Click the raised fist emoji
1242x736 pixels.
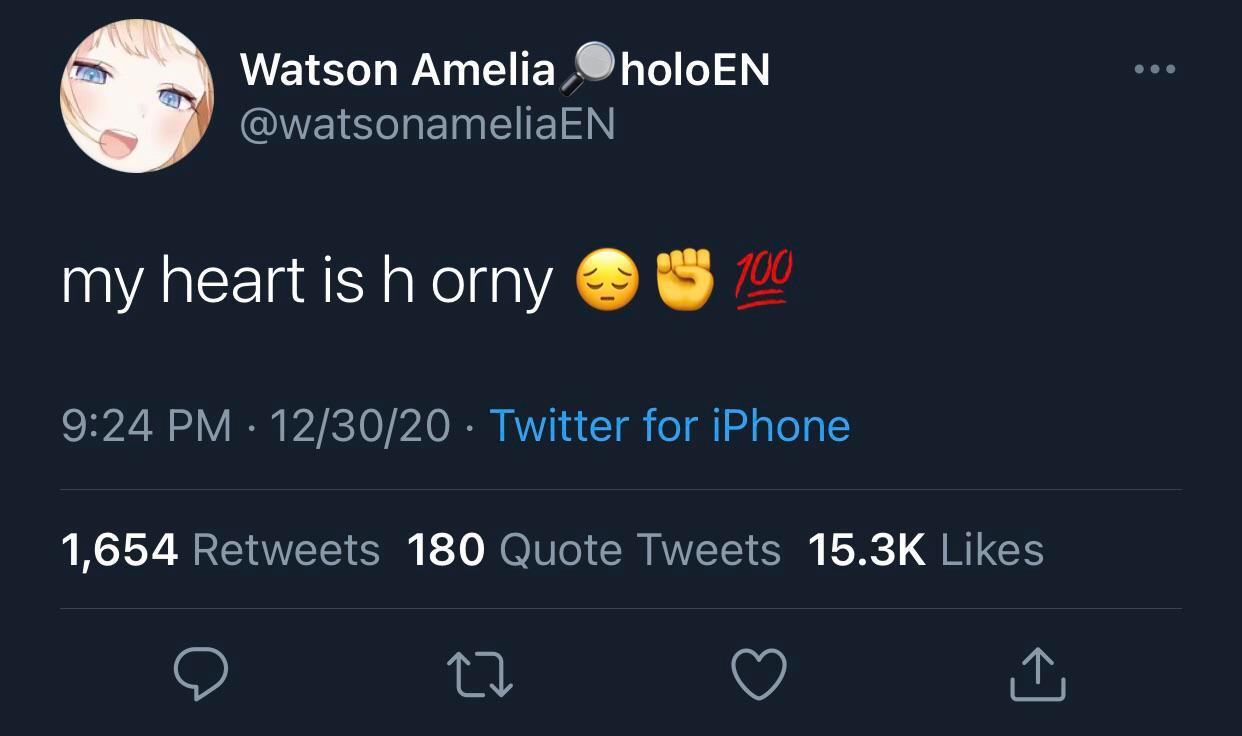685,280
